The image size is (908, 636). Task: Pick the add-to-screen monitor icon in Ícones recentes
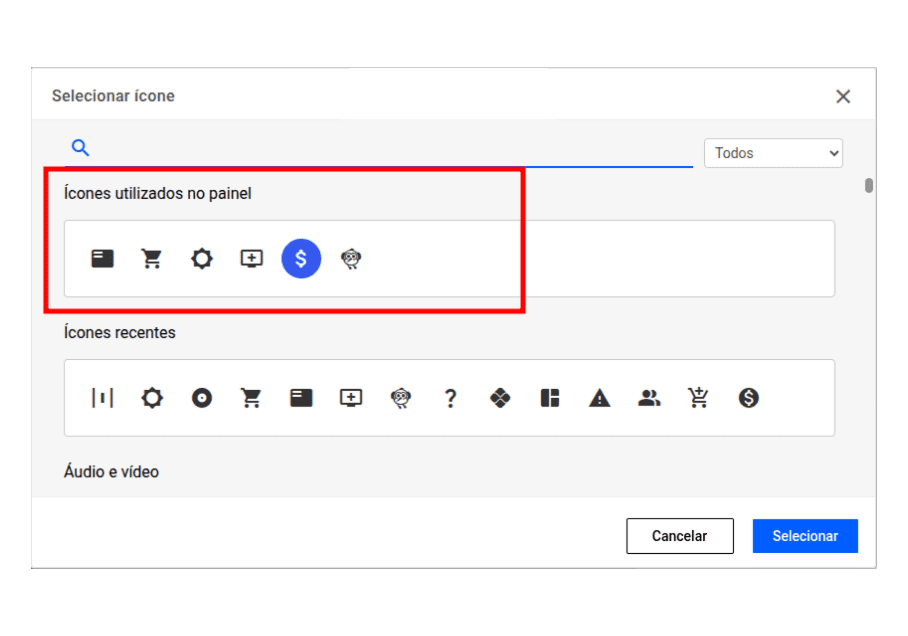click(351, 398)
